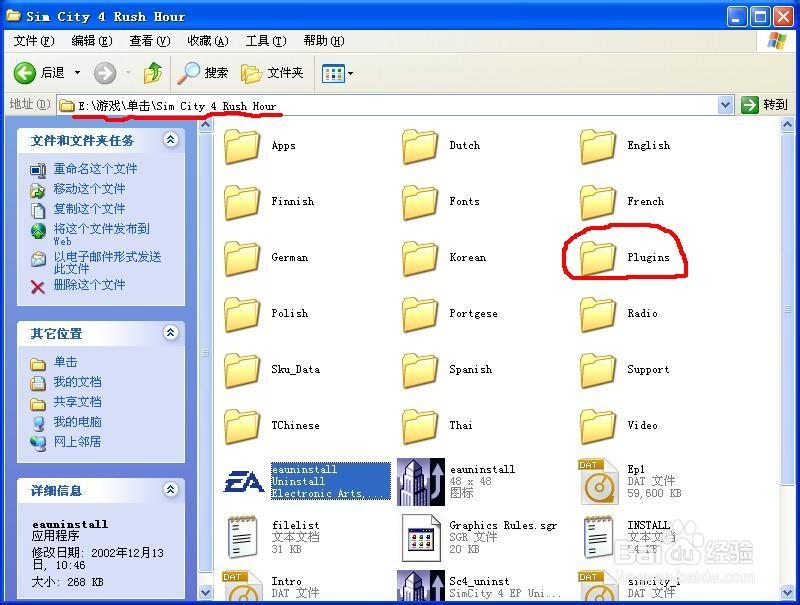Collapse the 详细信息 panel
Screen dimensions: 800x605
pyautogui.click(x=170, y=490)
